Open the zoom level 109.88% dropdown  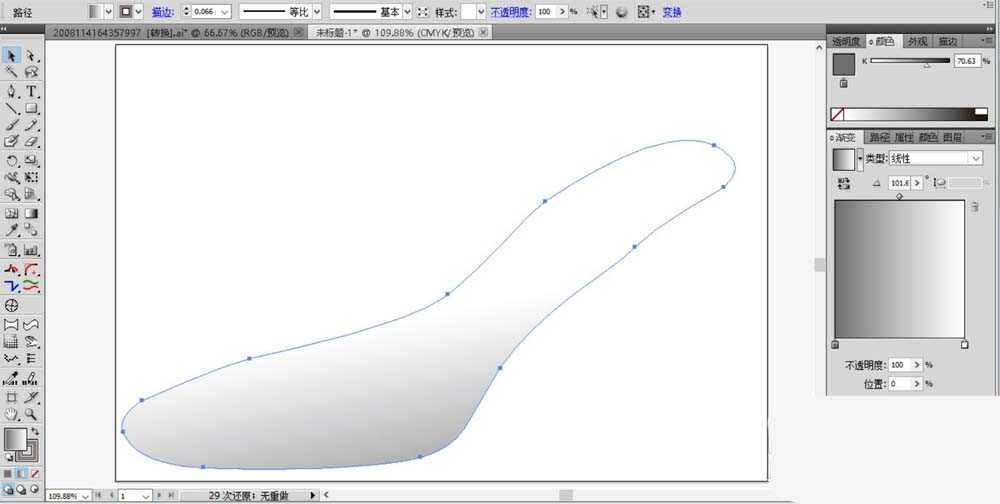pos(84,496)
